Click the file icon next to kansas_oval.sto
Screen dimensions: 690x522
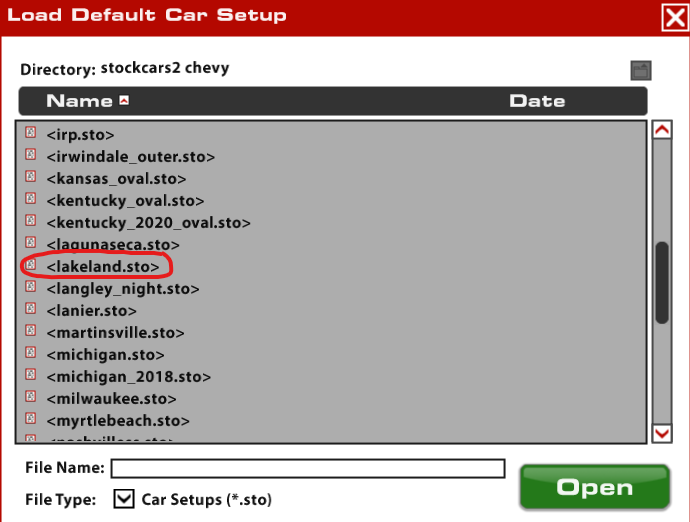(x=30, y=178)
